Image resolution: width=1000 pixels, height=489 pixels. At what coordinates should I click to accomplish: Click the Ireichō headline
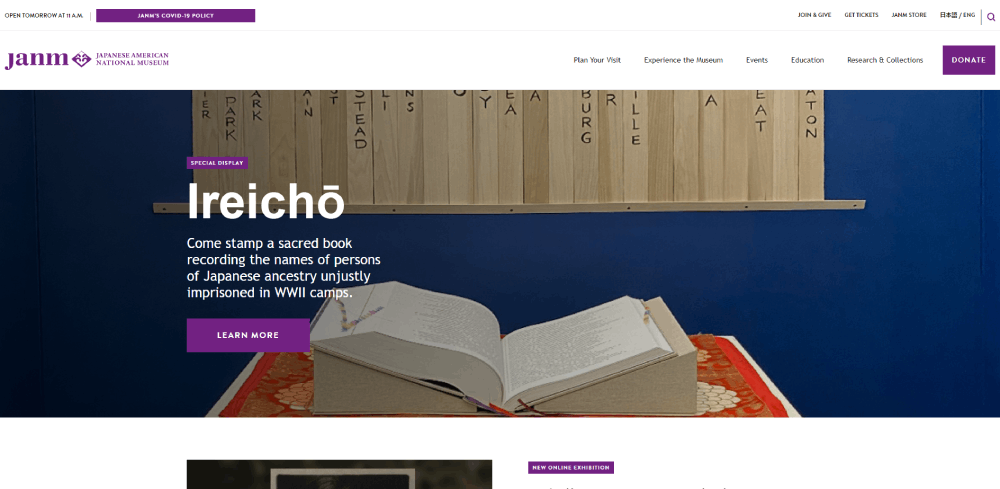pos(265,201)
